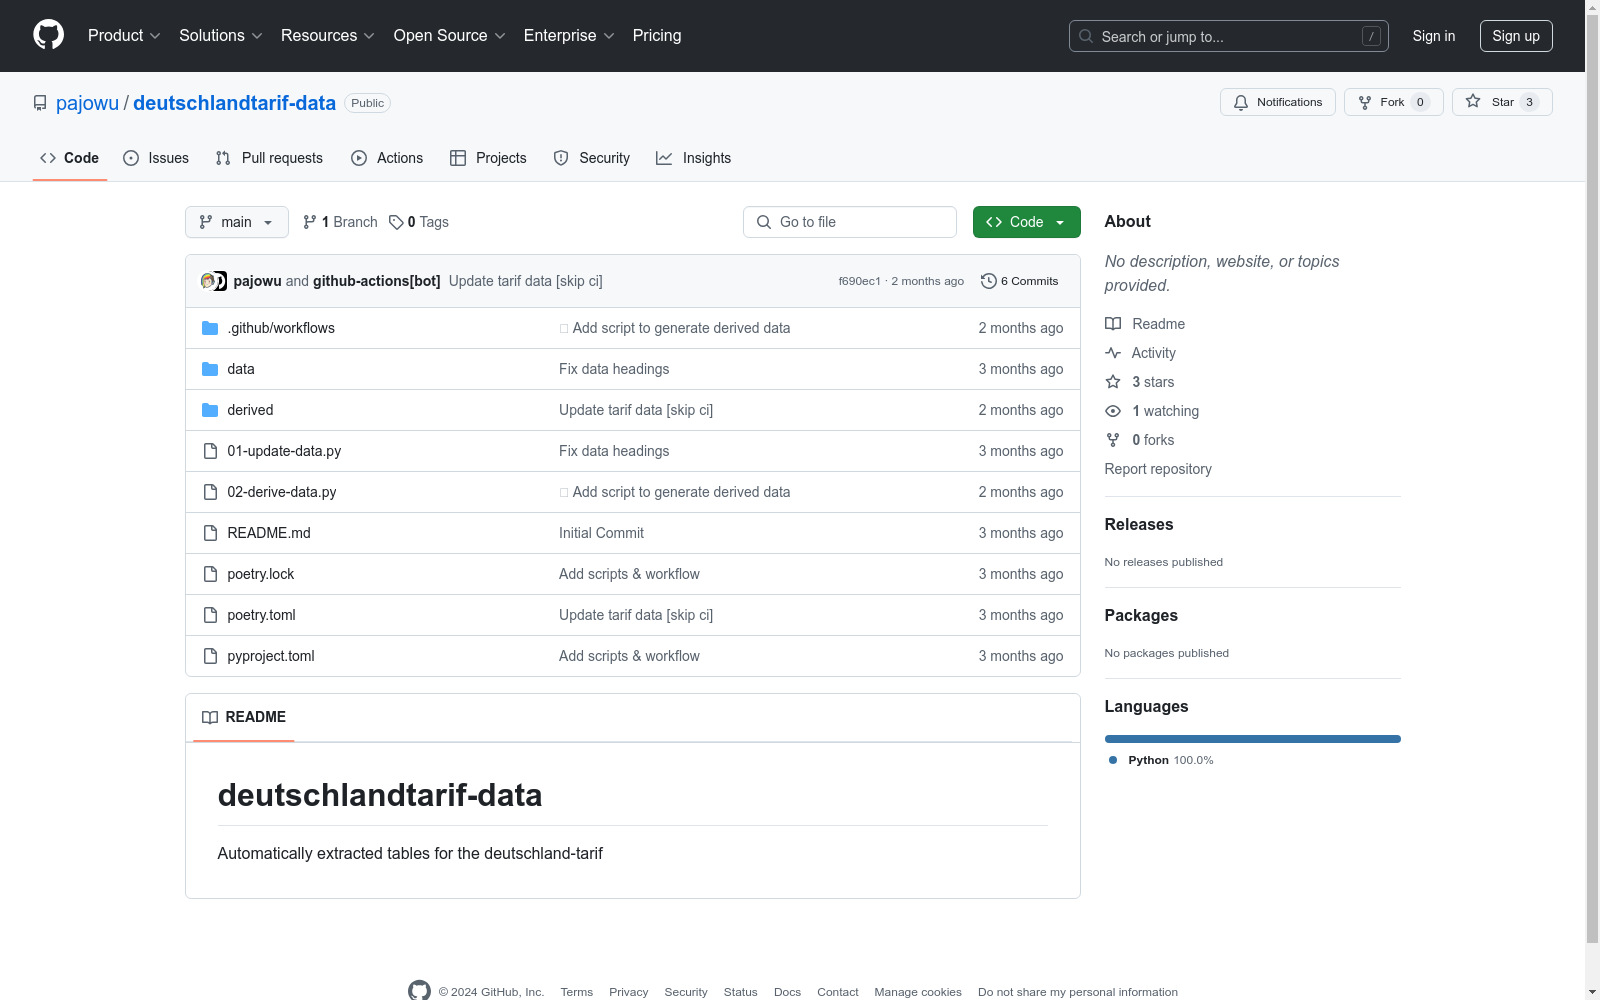1600x1000 pixels.
Task: Click the watching eye icon
Action: (1113, 411)
